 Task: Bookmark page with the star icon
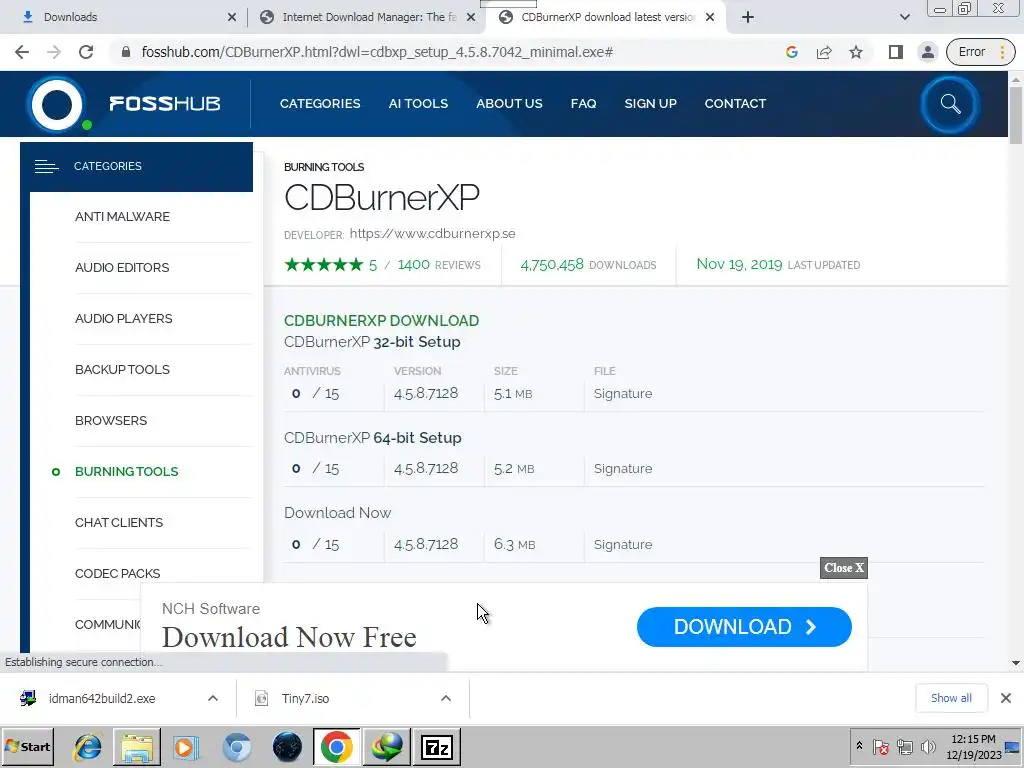coord(856,52)
